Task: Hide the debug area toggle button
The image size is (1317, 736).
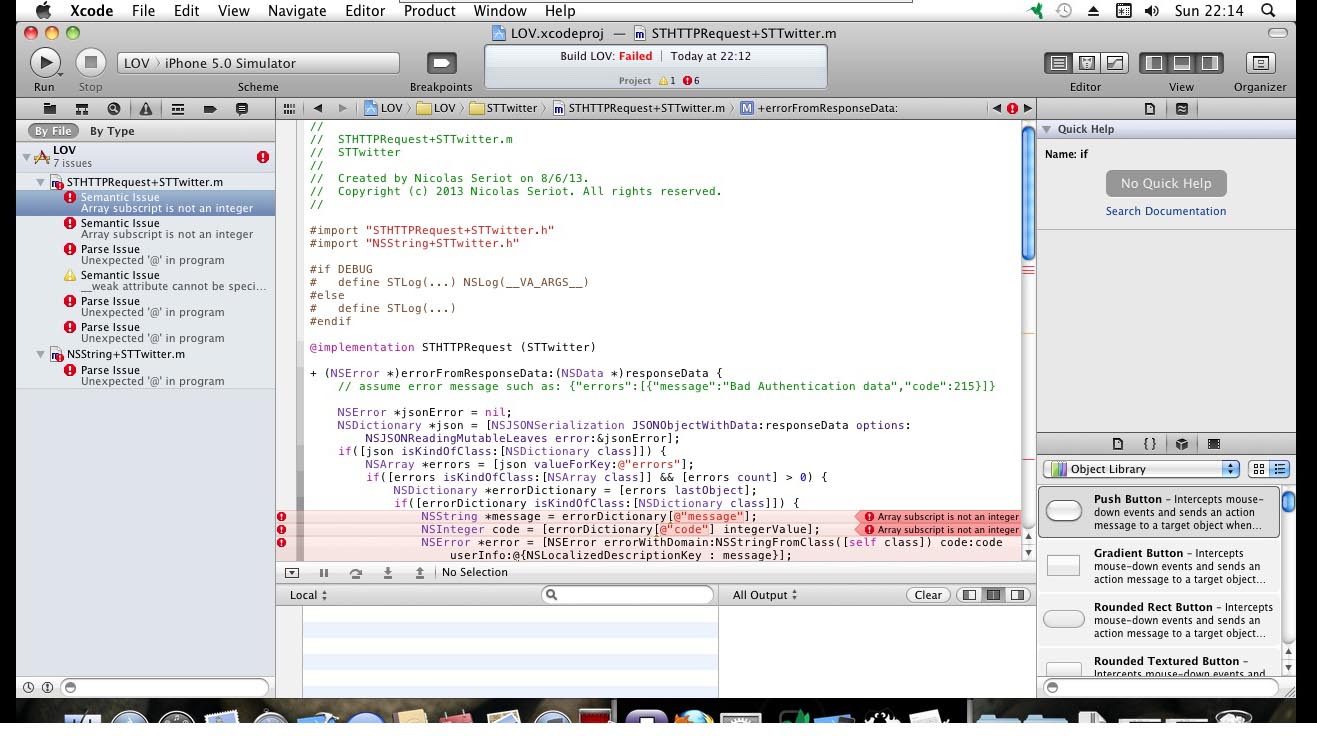Action: point(292,573)
